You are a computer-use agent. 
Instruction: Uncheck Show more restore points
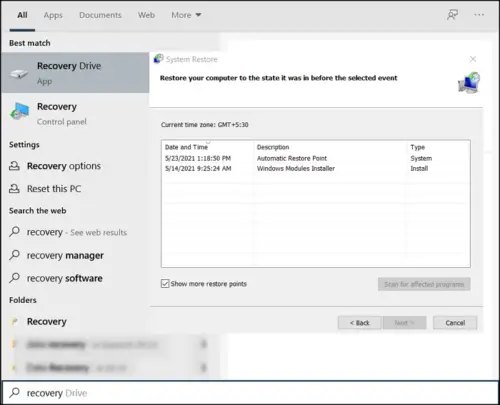pos(165,284)
